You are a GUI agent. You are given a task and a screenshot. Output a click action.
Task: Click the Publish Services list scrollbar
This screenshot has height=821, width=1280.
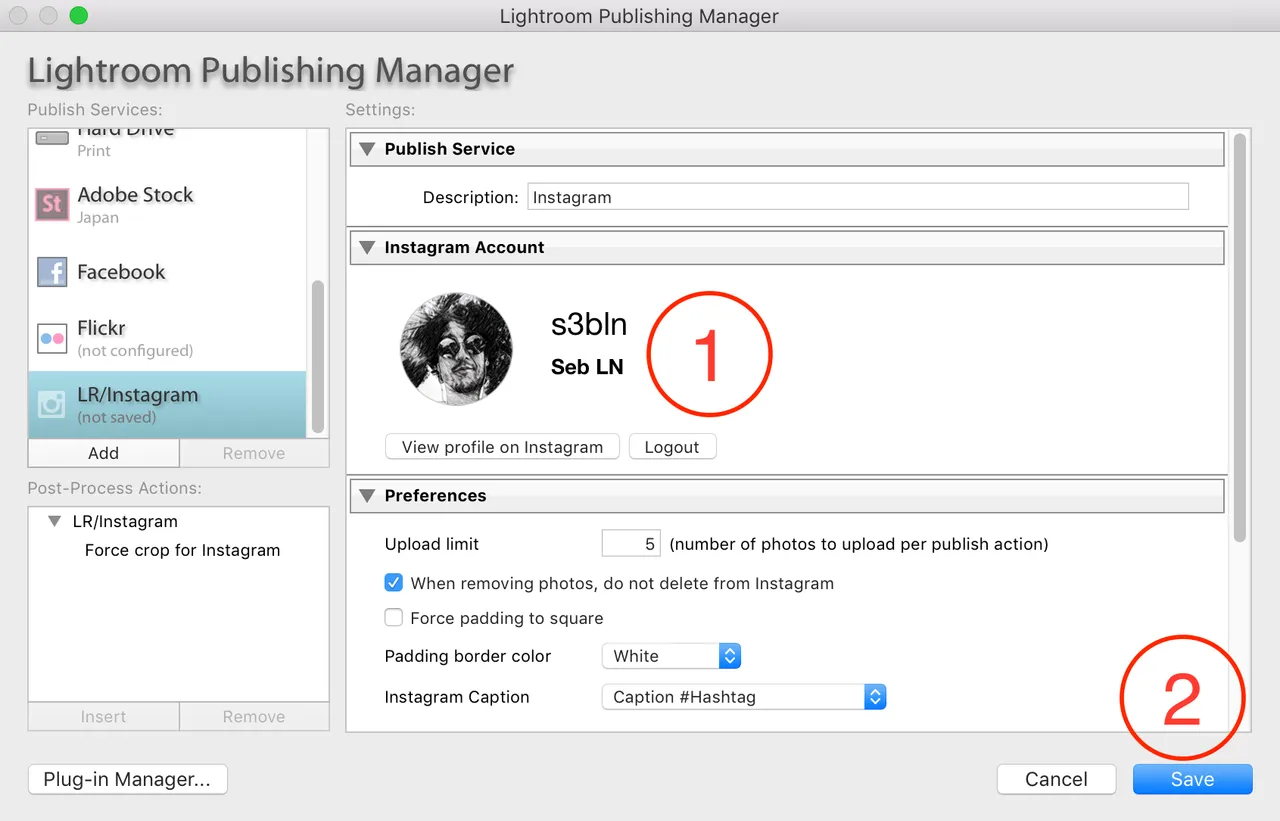318,356
